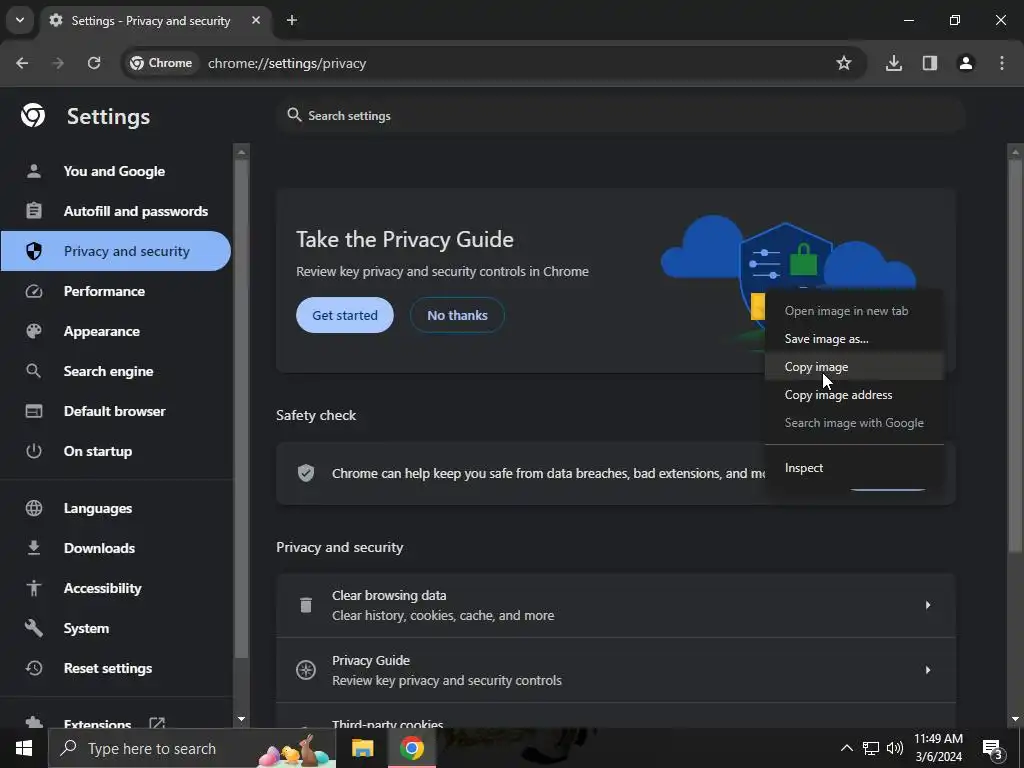Viewport: 1024px width, 768px height.
Task: Select the Settings - Privacy and security tab
Action: tap(155, 21)
